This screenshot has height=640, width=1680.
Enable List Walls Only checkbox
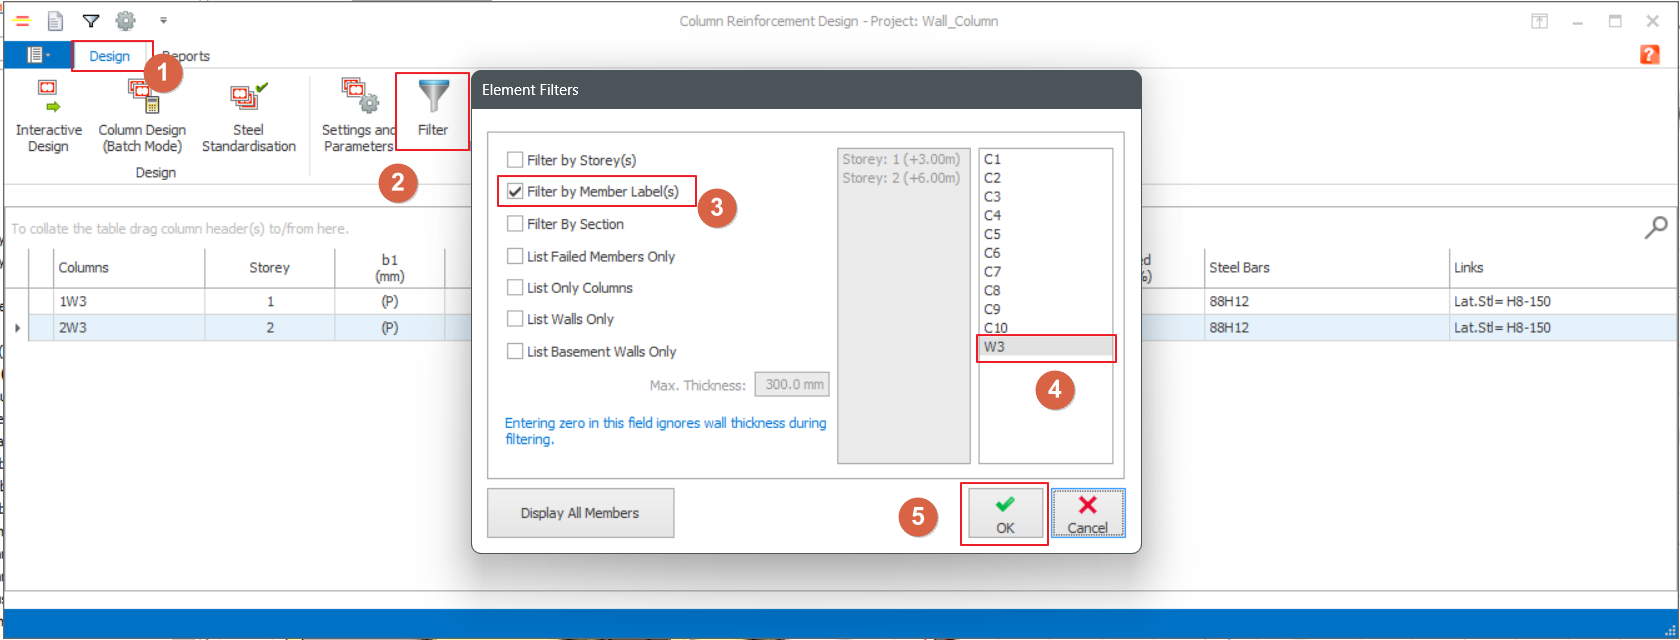pyautogui.click(x=515, y=320)
